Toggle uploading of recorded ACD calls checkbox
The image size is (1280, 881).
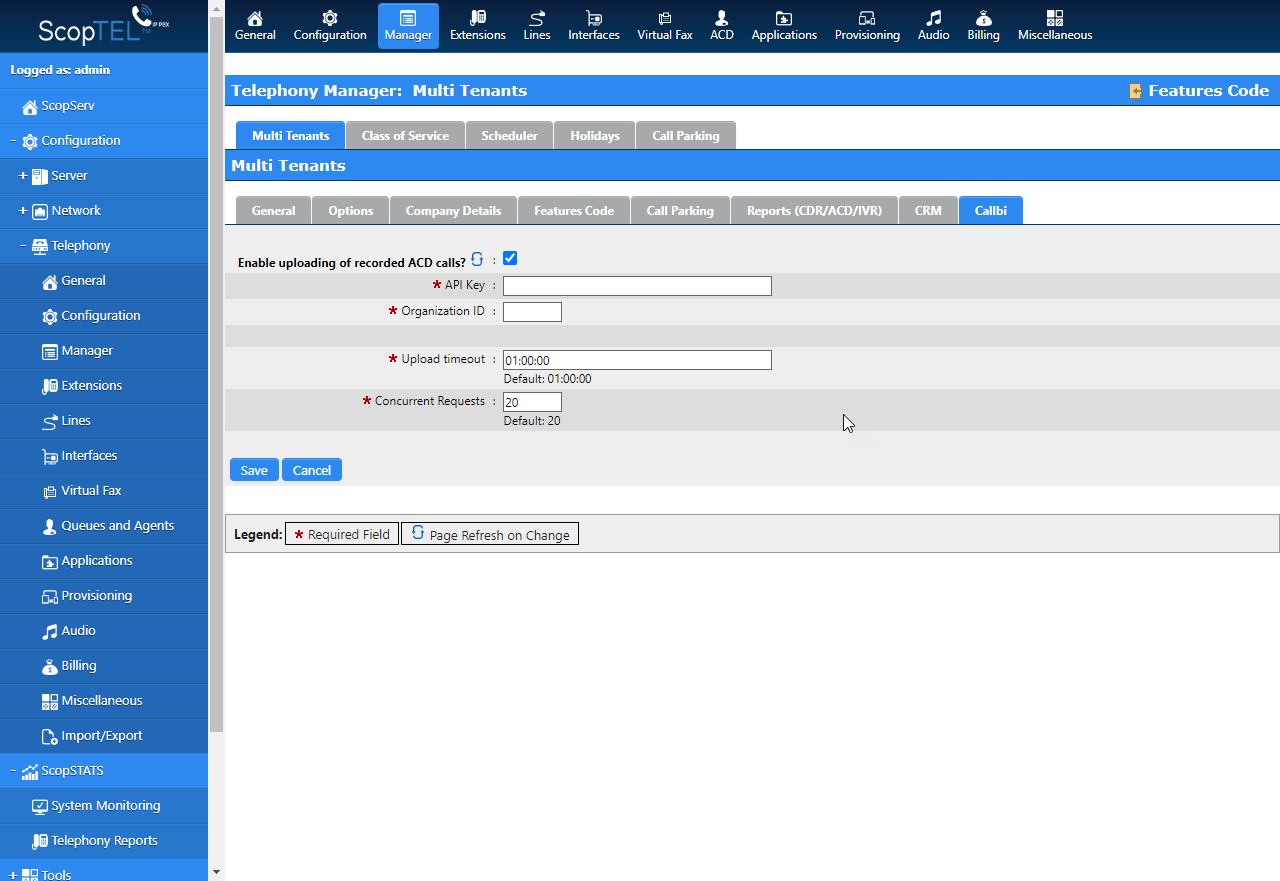click(510, 259)
